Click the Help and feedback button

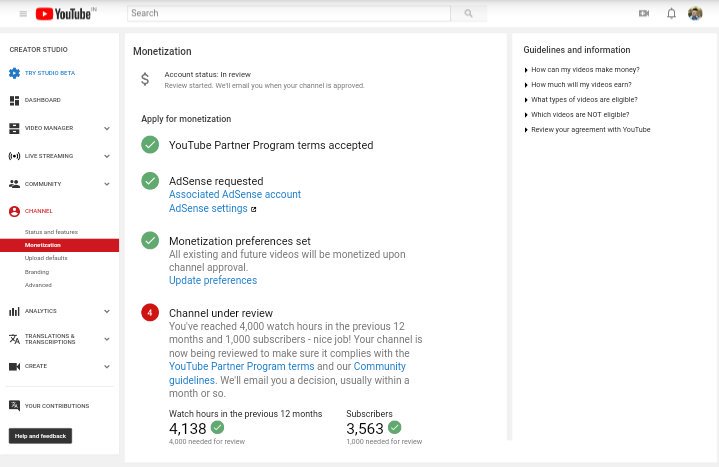click(x=40, y=436)
